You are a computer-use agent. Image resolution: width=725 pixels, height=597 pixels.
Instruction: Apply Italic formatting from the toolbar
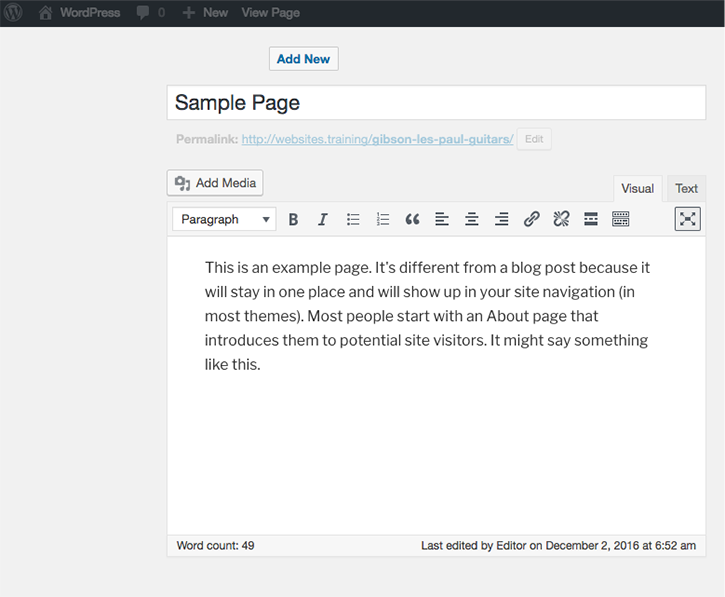[x=323, y=220]
